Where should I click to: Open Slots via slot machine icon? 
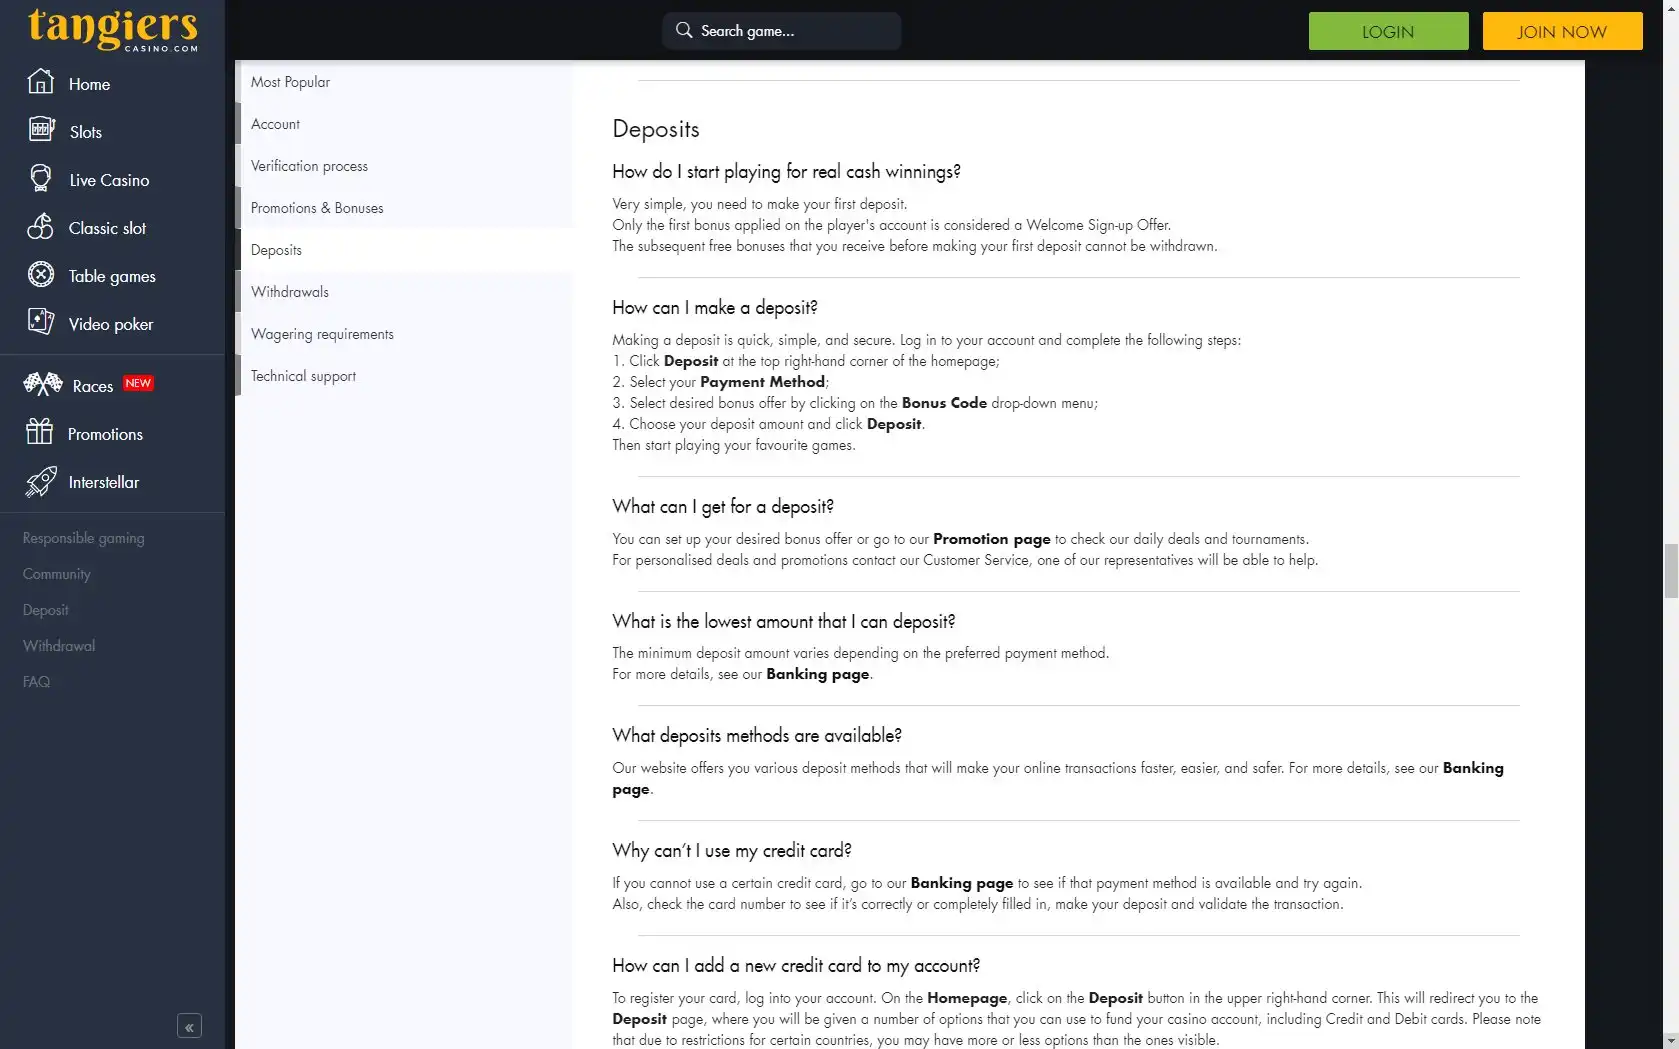click(x=41, y=130)
